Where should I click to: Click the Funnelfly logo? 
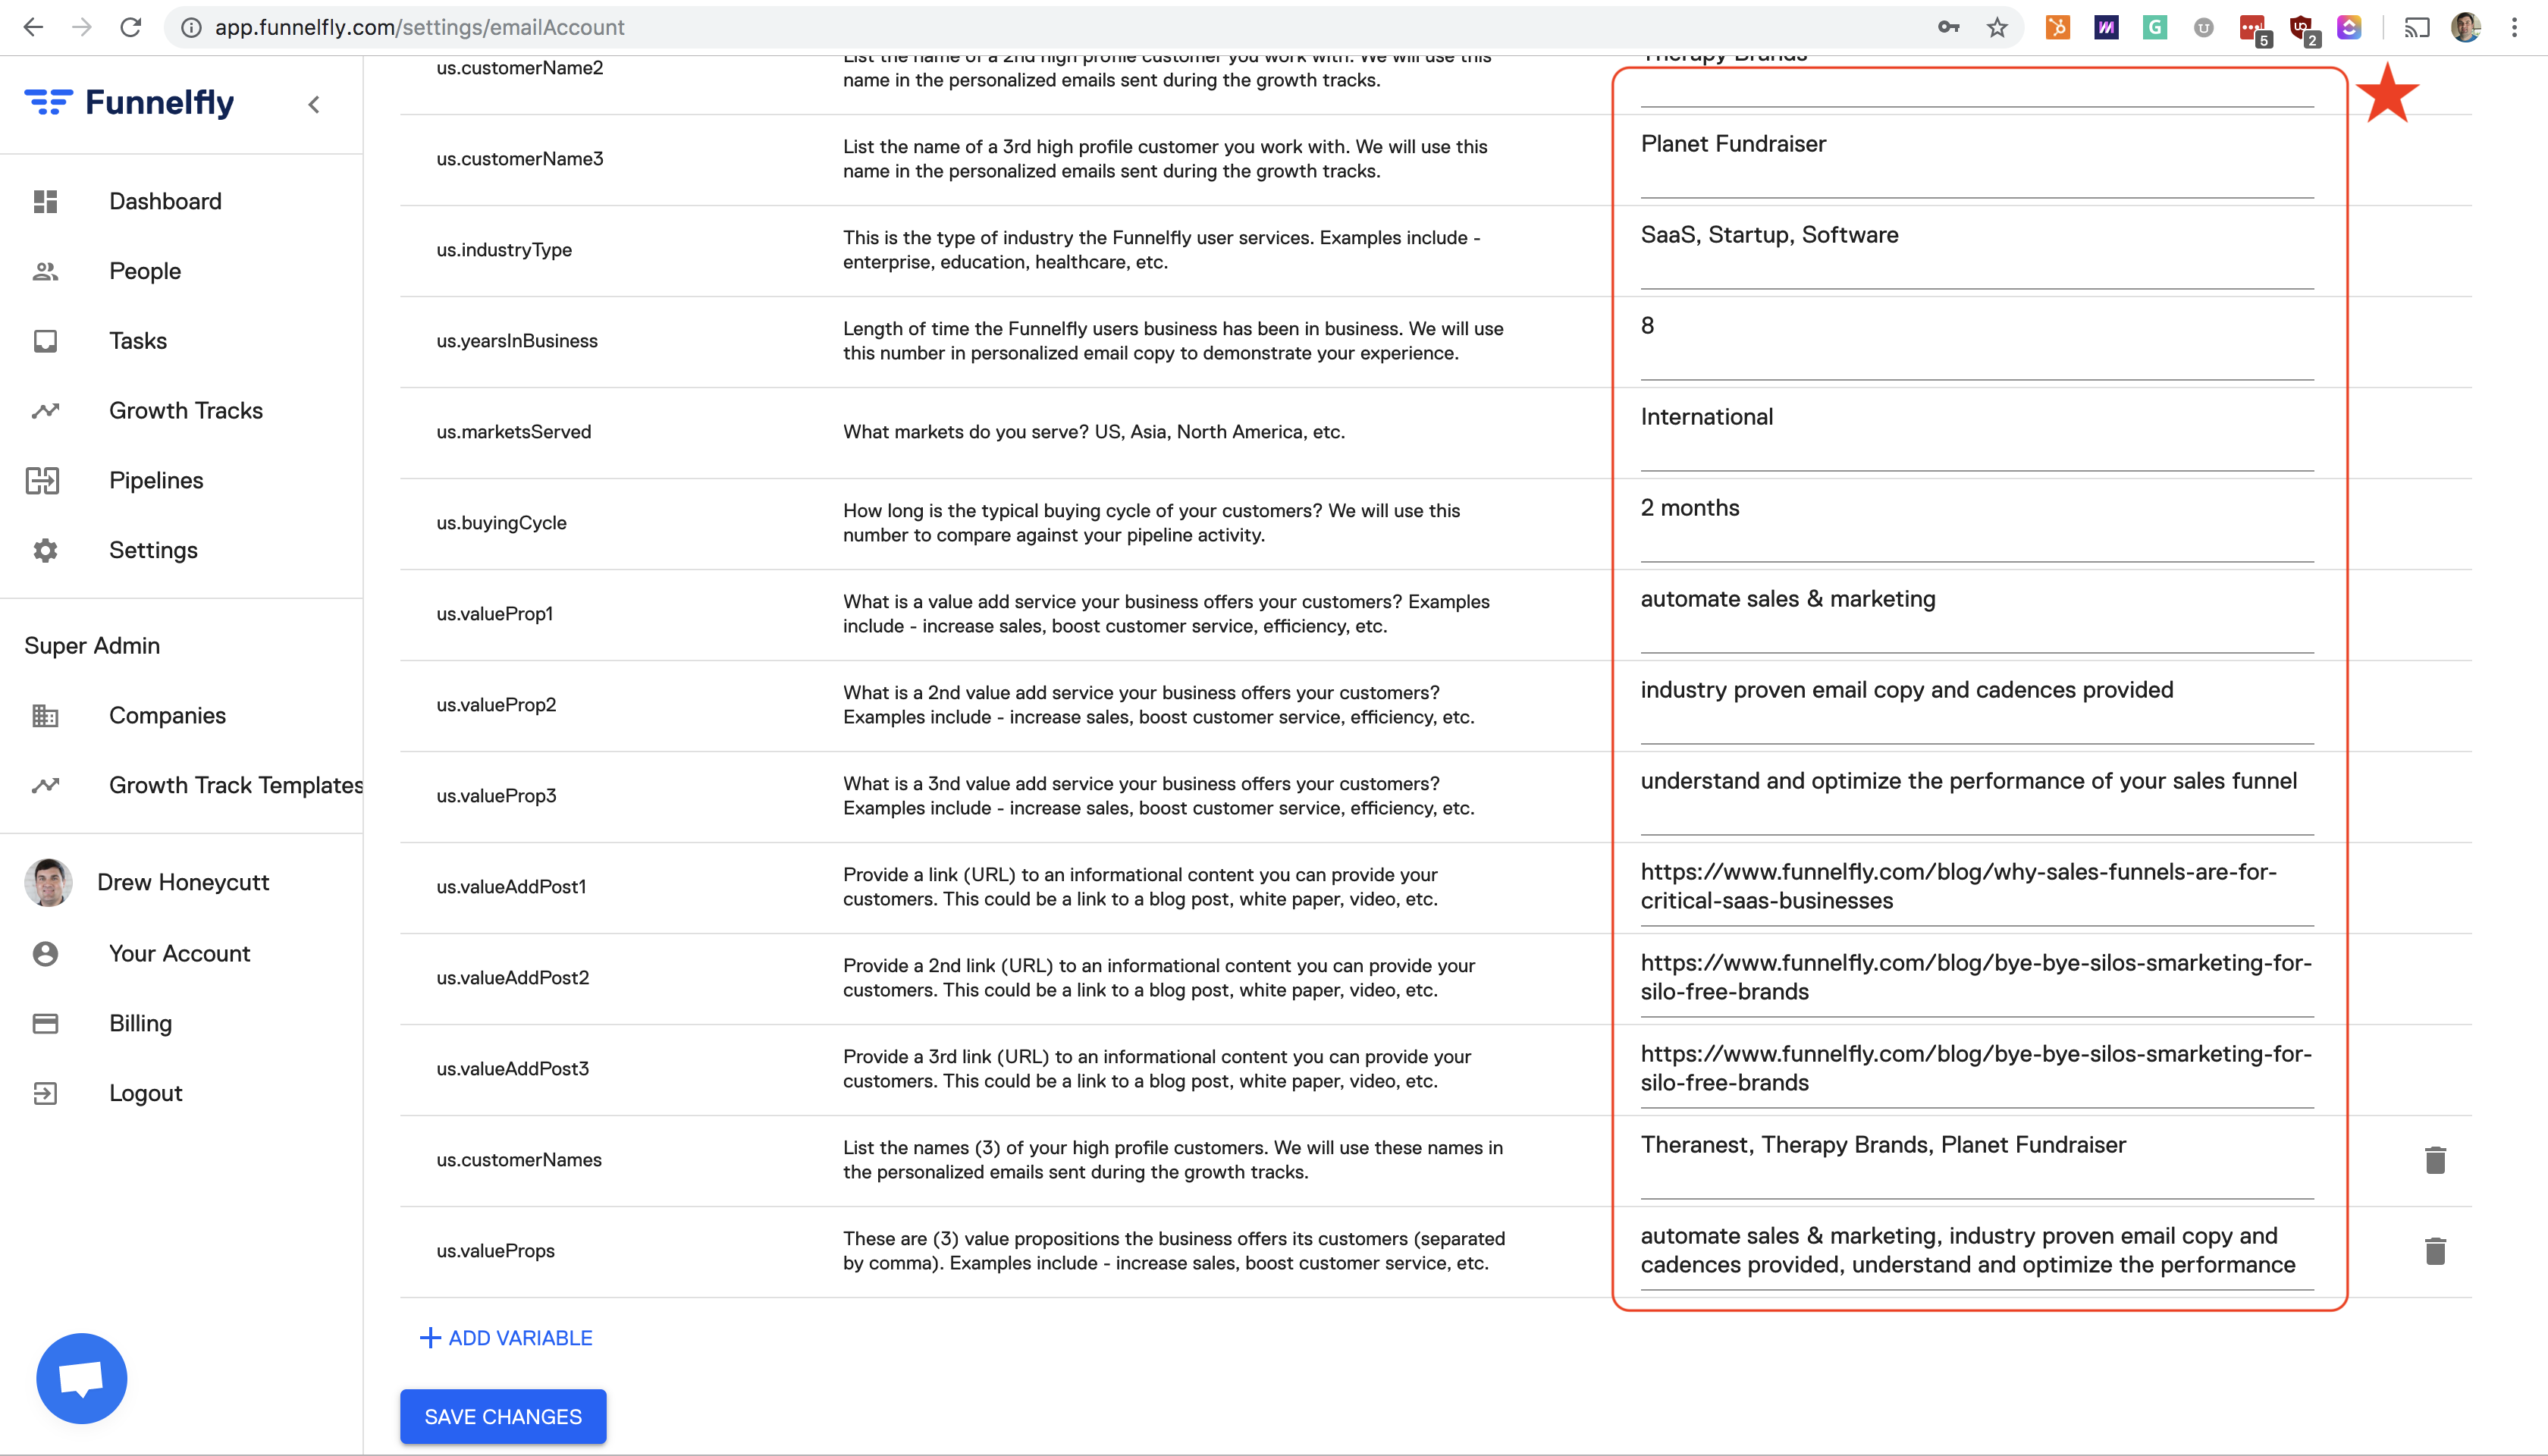click(129, 102)
